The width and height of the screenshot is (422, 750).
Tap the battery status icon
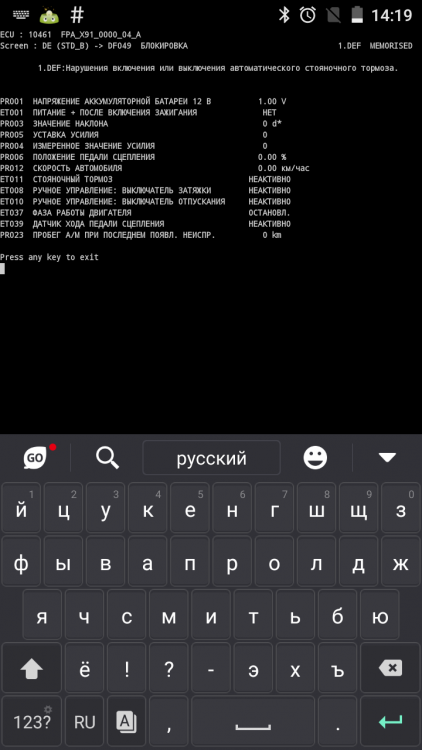click(357, 15)
